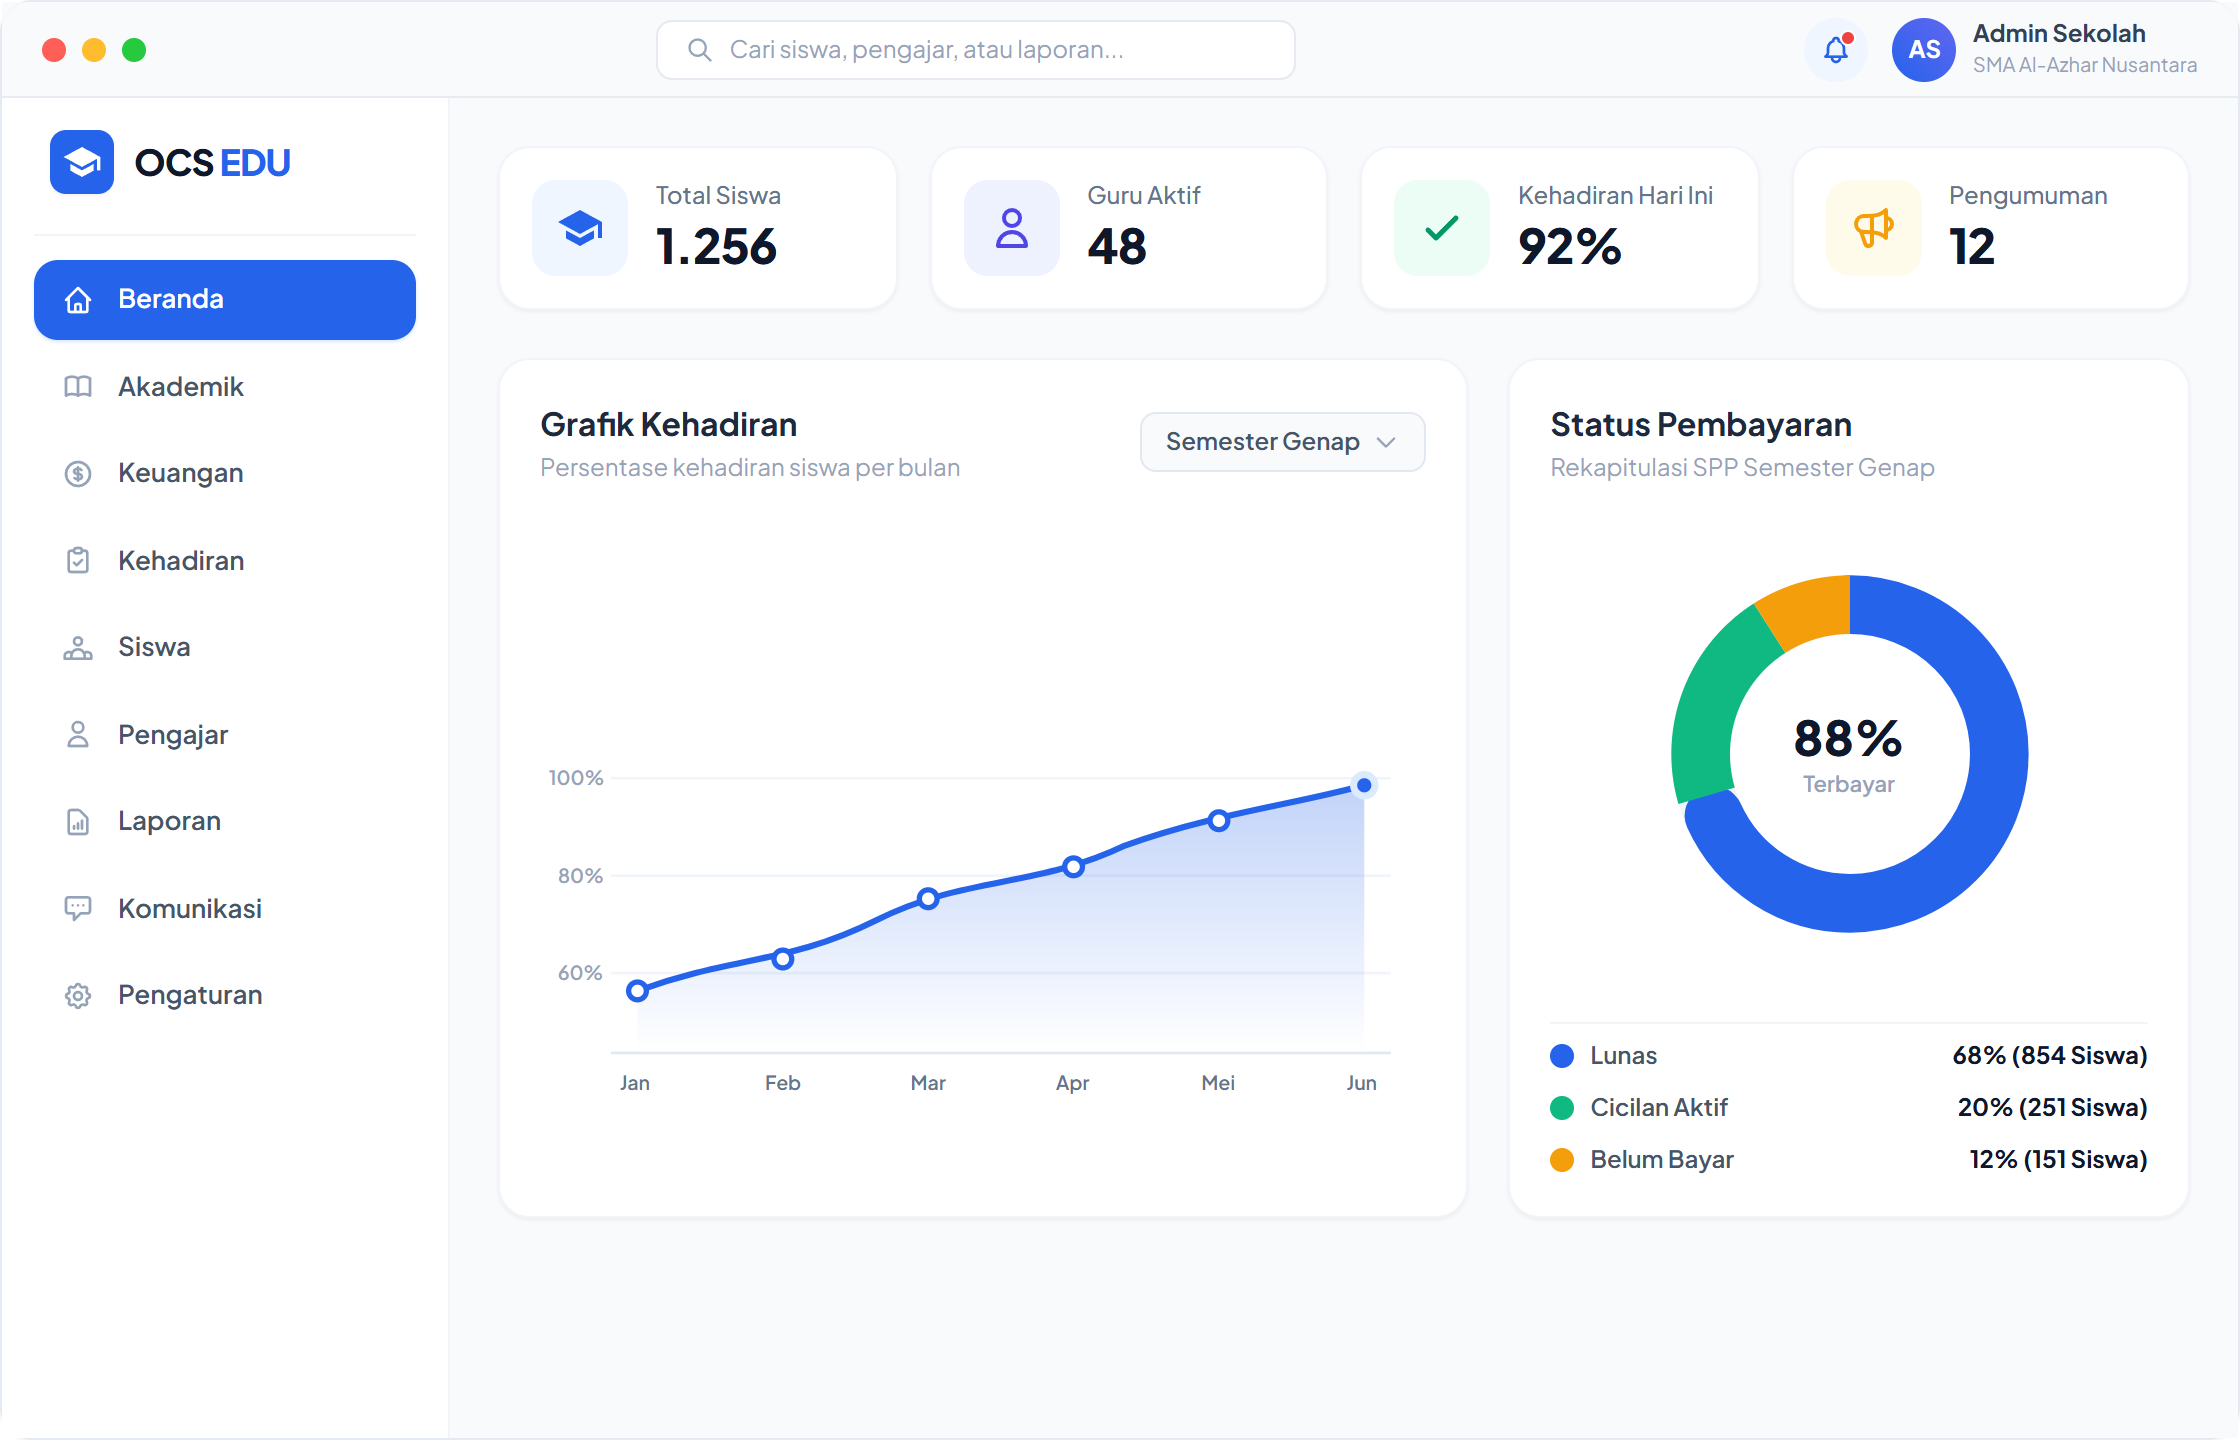Click the Kehadiran clipboard icon
Viewport: 2240px width, 1440px height.
[x=78, y=561]
